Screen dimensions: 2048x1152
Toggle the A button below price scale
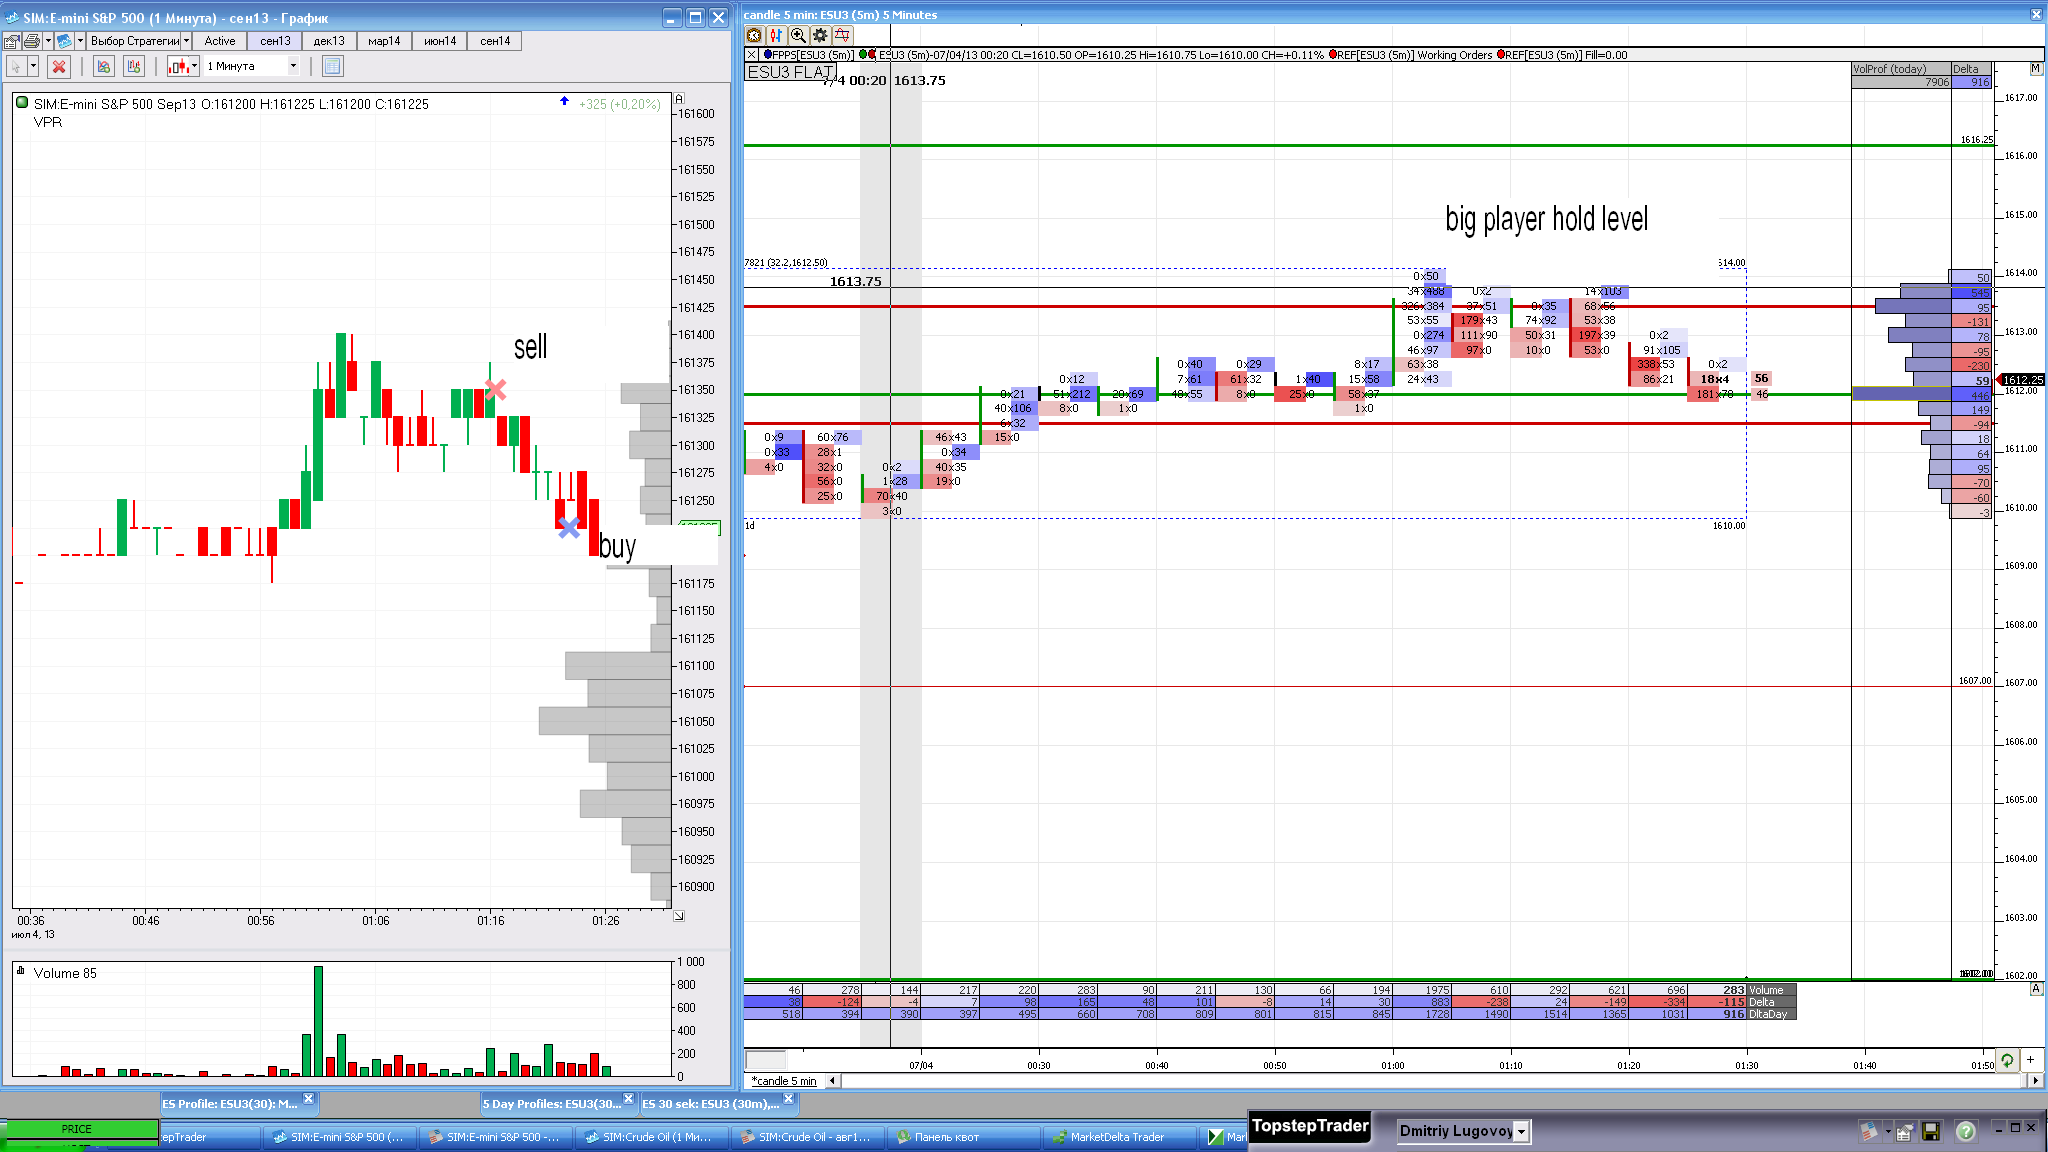(2035, 989)
